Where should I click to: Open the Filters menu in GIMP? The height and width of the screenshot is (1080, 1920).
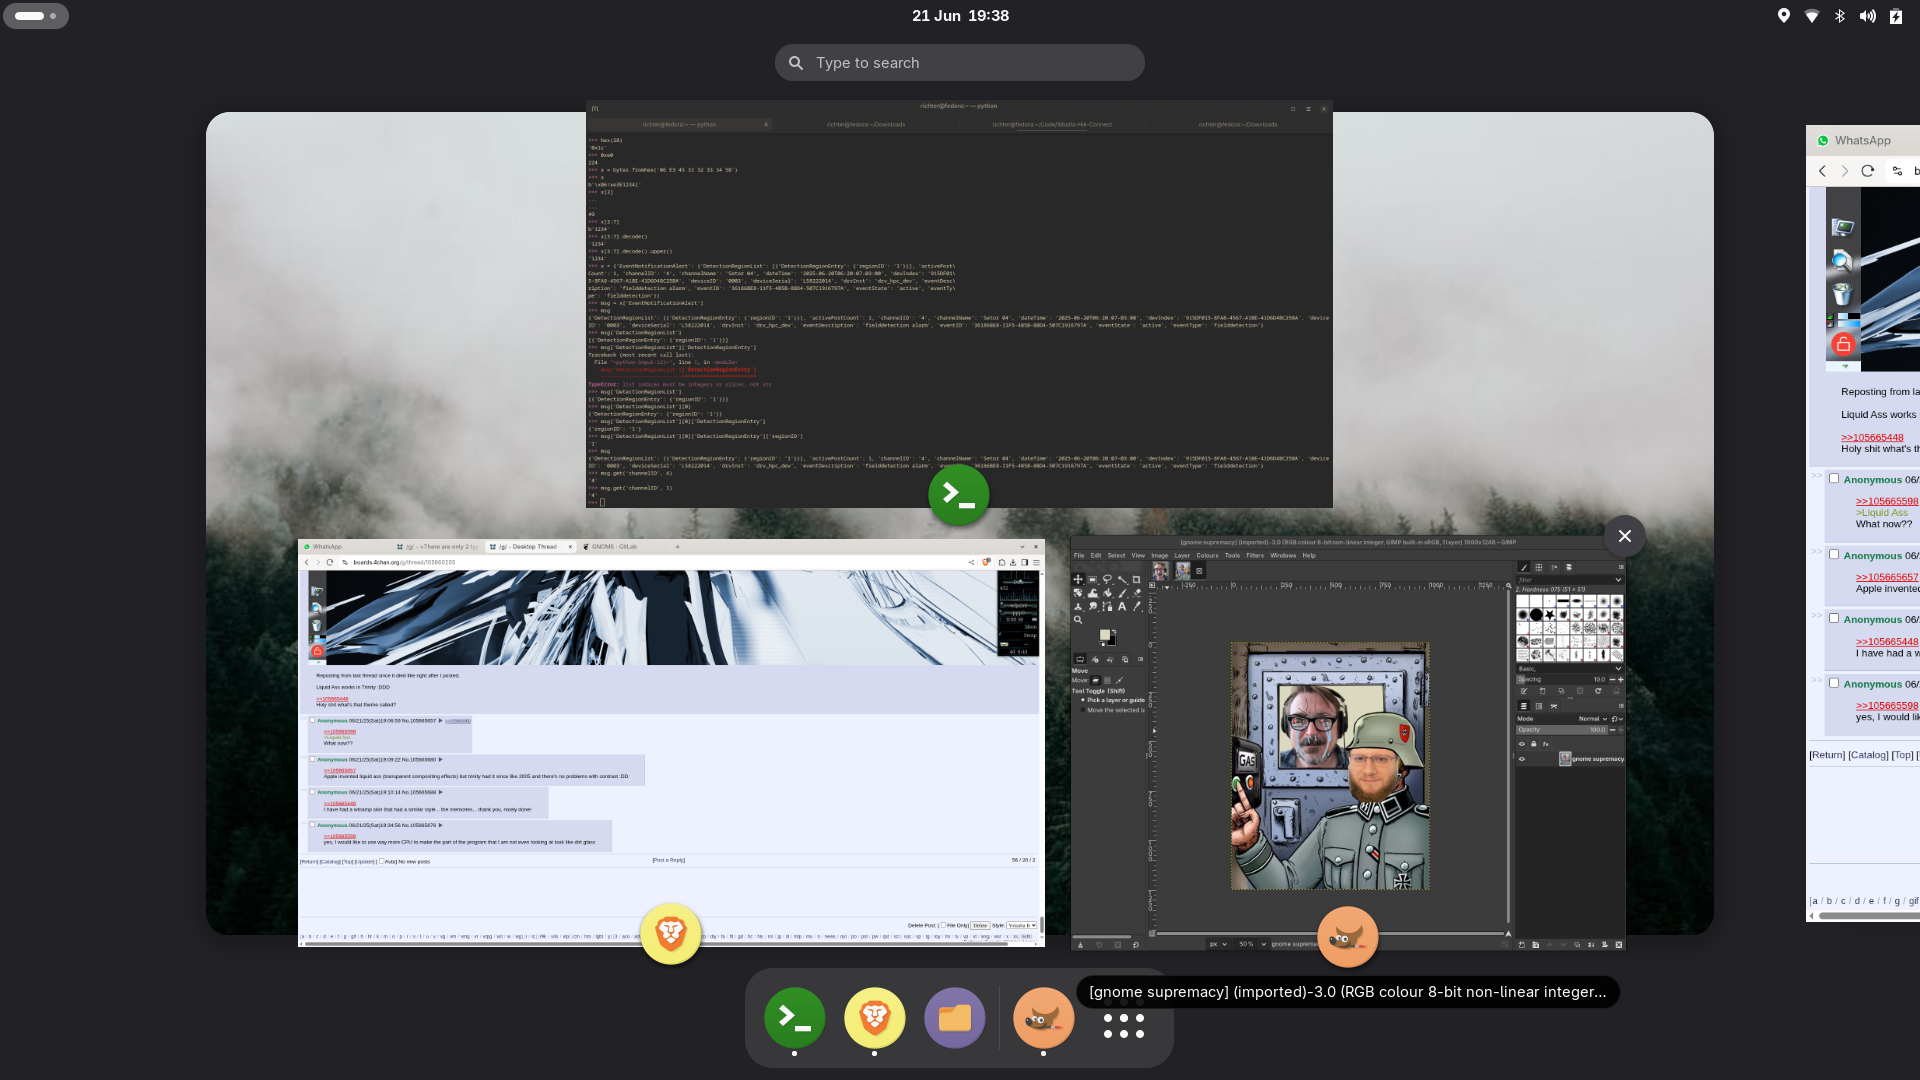1255,555
